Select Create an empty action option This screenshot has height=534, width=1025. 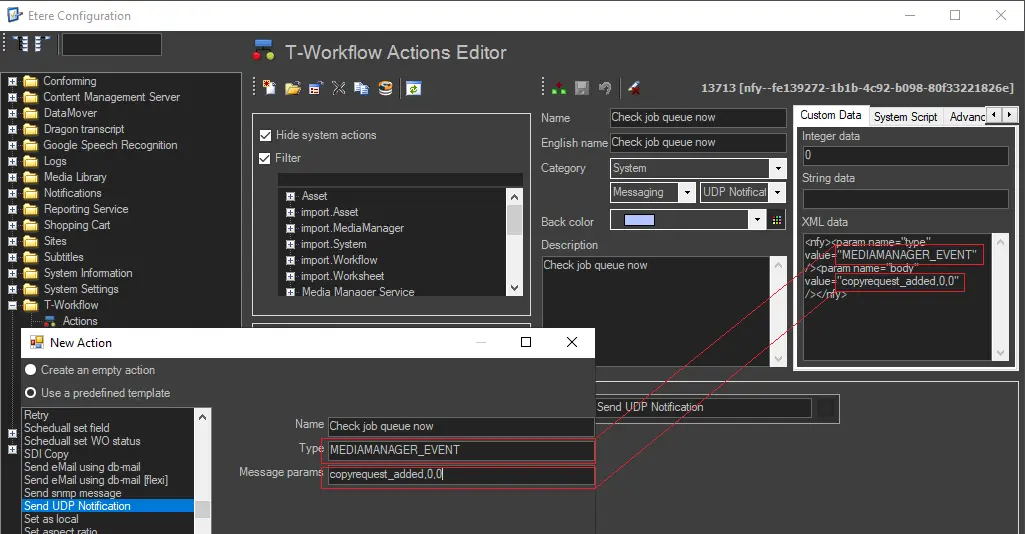click(x=31, y=370)
